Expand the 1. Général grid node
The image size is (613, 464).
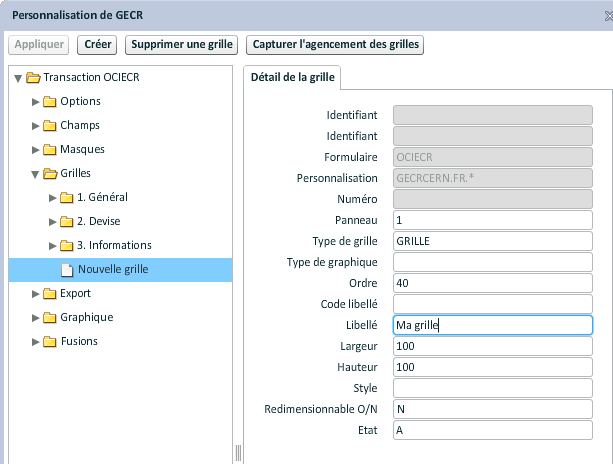pyautogui.click(x=52, y=197)
